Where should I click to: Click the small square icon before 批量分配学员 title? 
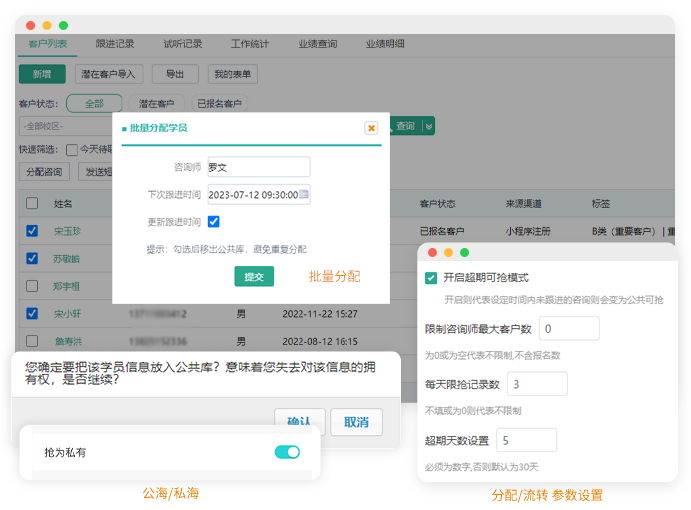tap(124, 129)
